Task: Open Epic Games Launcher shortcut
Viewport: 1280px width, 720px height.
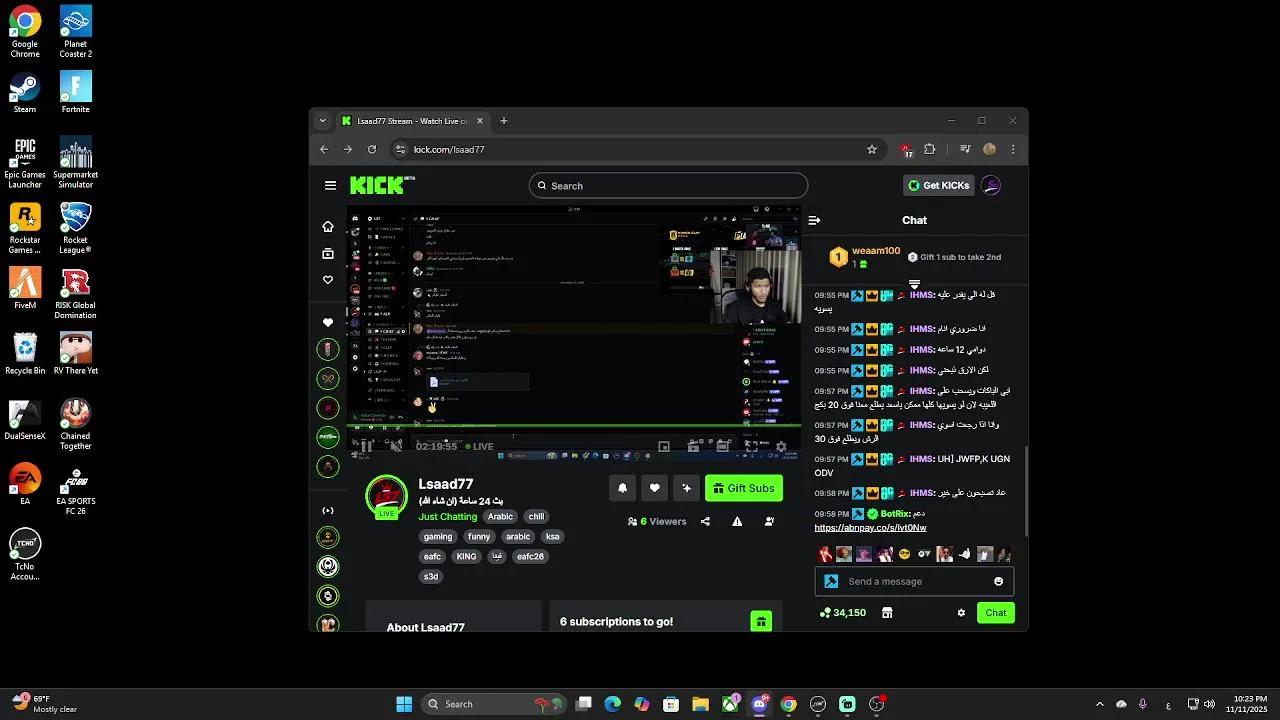Action: (25, 163)
